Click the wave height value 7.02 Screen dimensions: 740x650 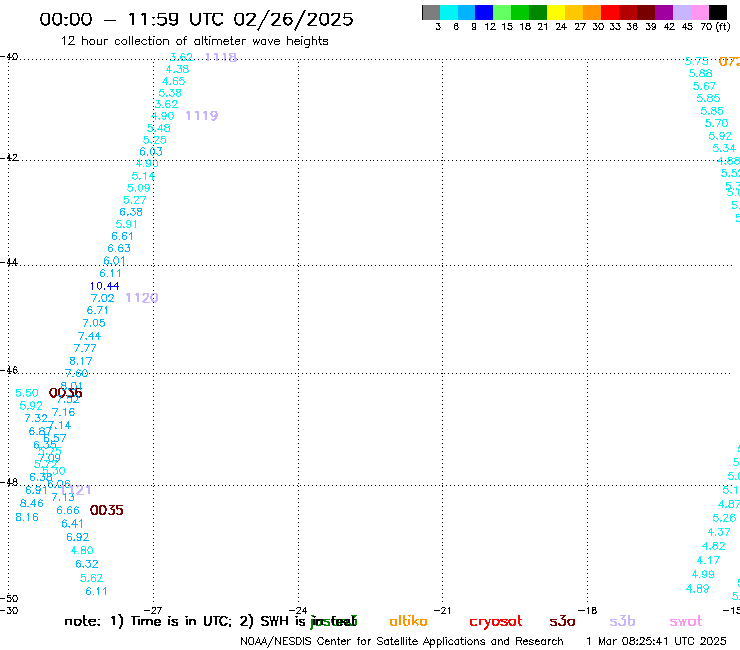[102, 298]
